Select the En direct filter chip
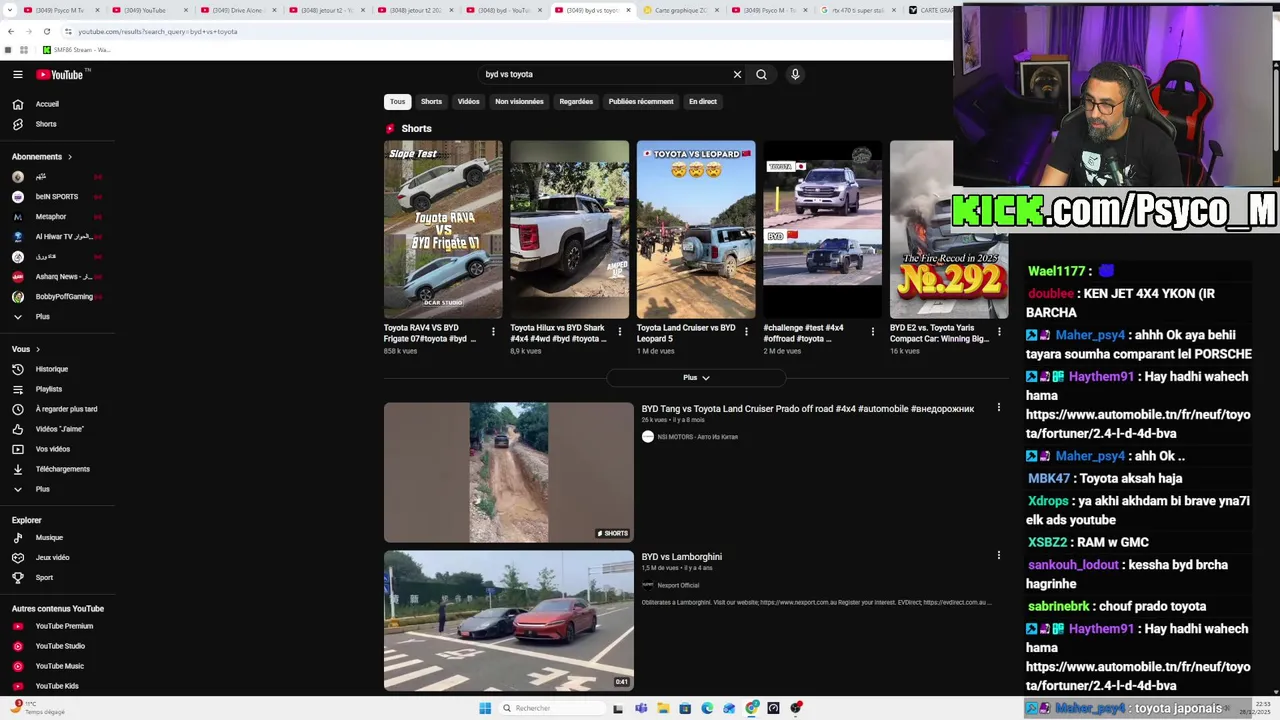The height and width of the screenshot is (720, 1280). click(702, 101)
